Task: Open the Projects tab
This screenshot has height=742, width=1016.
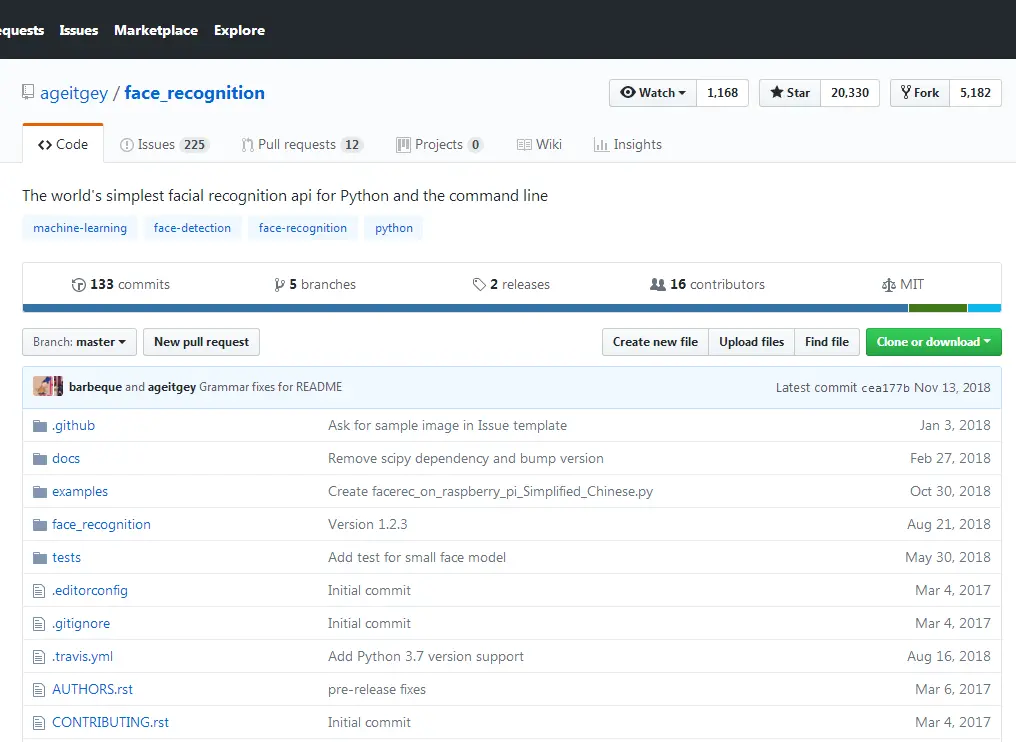Action: 439,145
